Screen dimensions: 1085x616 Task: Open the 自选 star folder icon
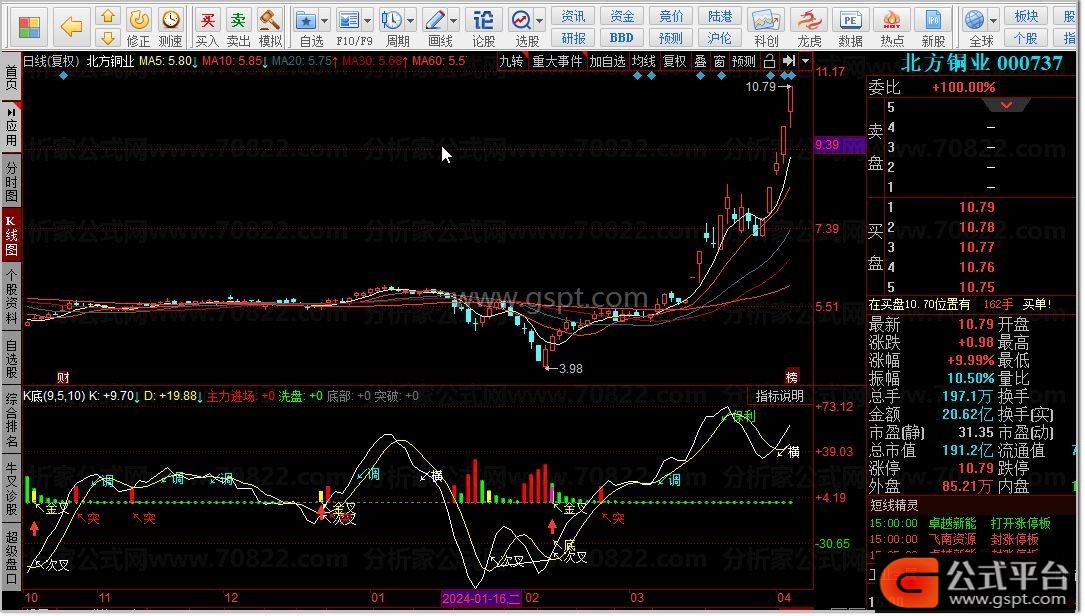click(305, 19)
